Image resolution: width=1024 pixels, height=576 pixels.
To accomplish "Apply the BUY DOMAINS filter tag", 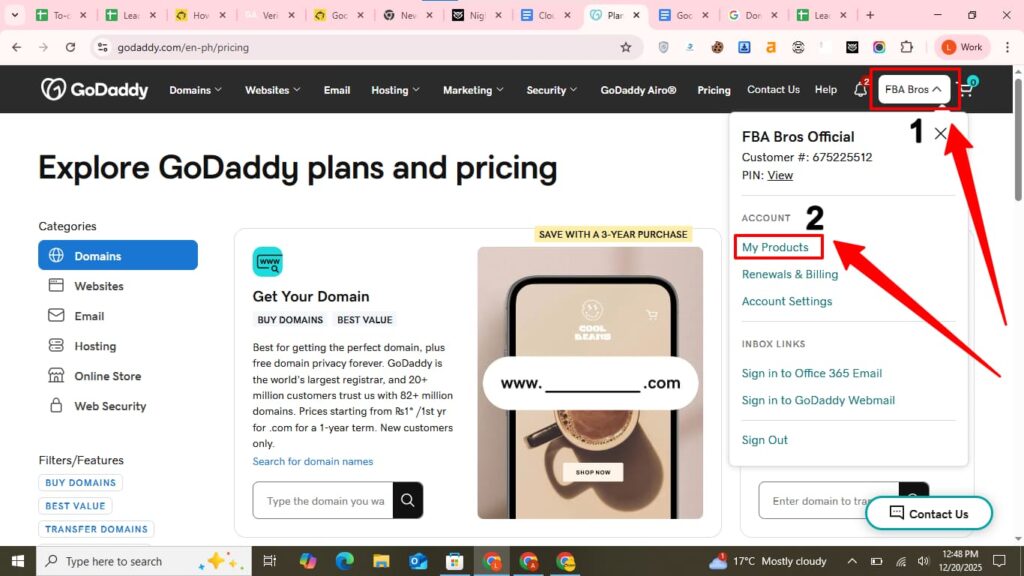I will (x=80, y=483).
